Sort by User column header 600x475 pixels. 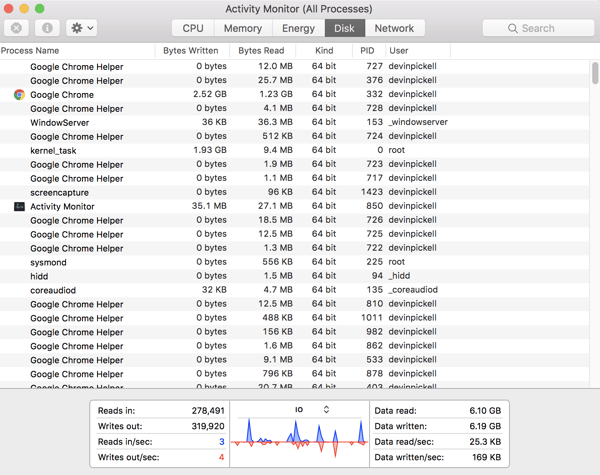[x=418, y=51]
